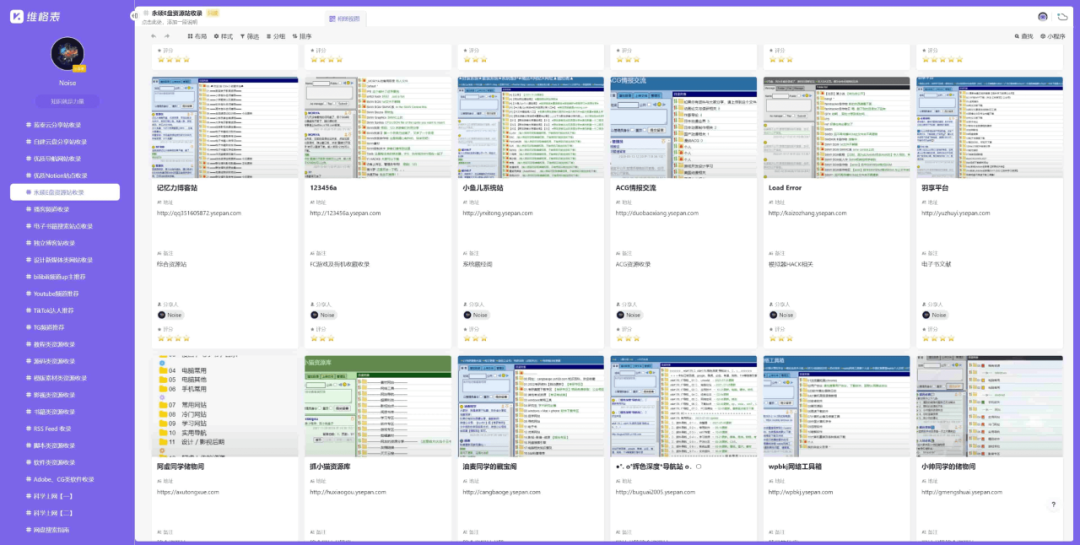Open the 小程序 widget panel

pyautogui.click(x=1054, y=36)
